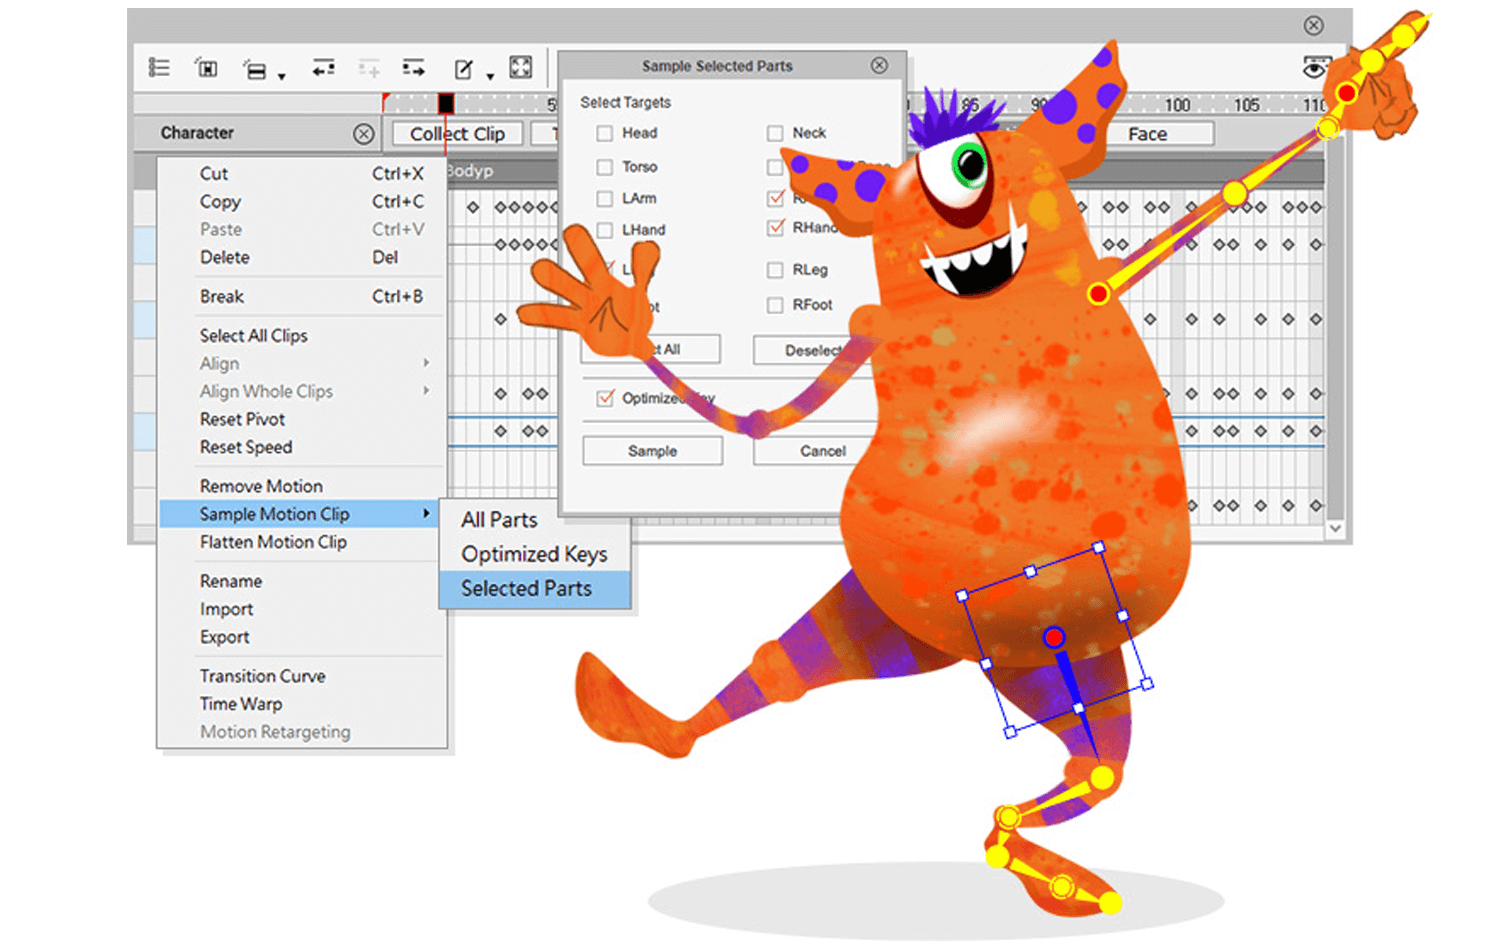Screen dimensions: 1500x950
Task: Check the RLeg target checkbox
Action: tap(775, 270)
